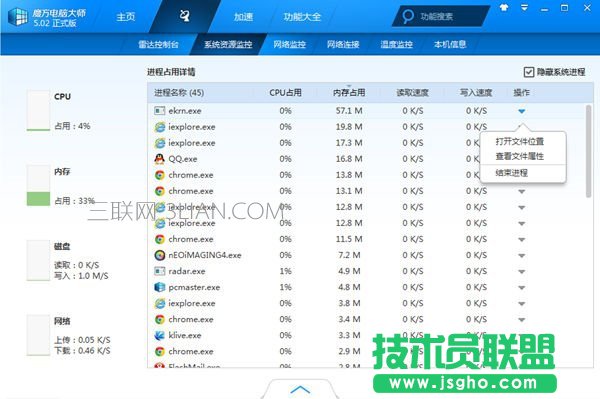Expand action arrow for 3.8 M iexplore.exe
Viewport: 600px width, 399px height.
(x=522, y=304)
